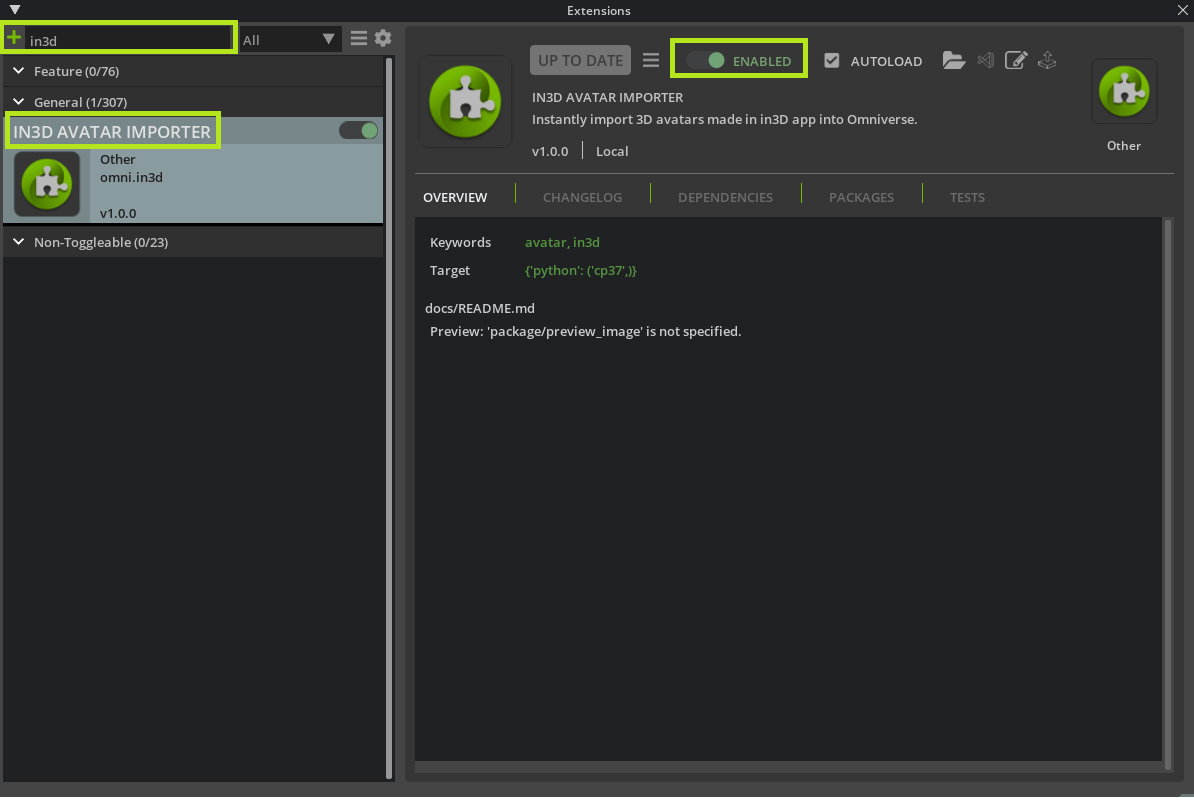Click the overview panel vertical scrollbar

tap(1168, 494)
